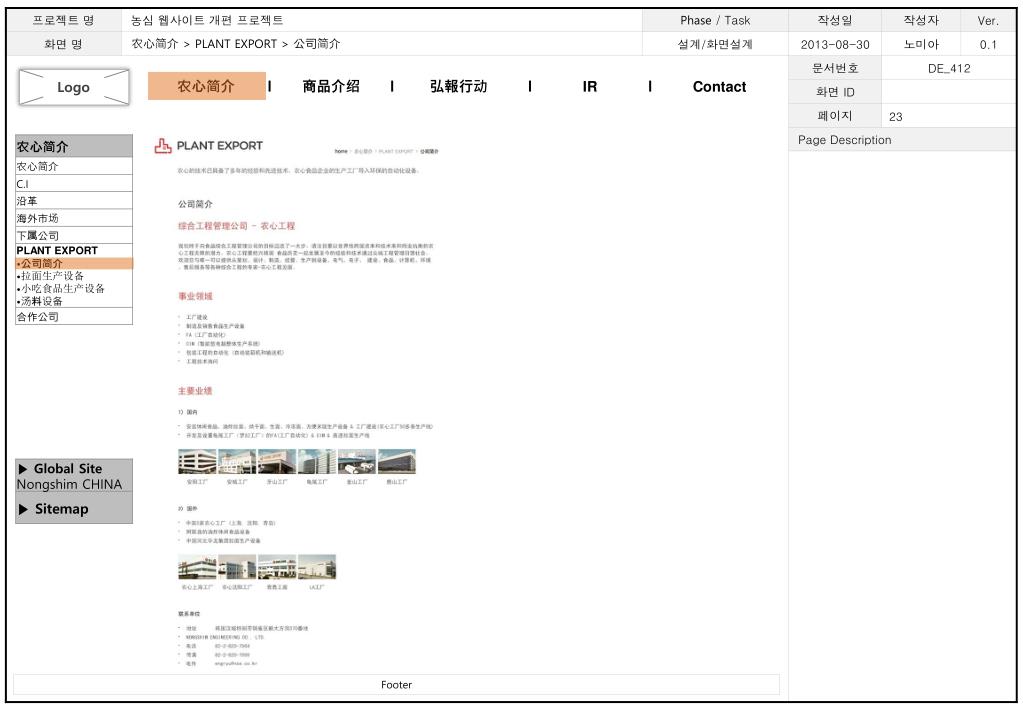
Task: Click the LA factory thumbnail
Action: click(x=317, y=567)
